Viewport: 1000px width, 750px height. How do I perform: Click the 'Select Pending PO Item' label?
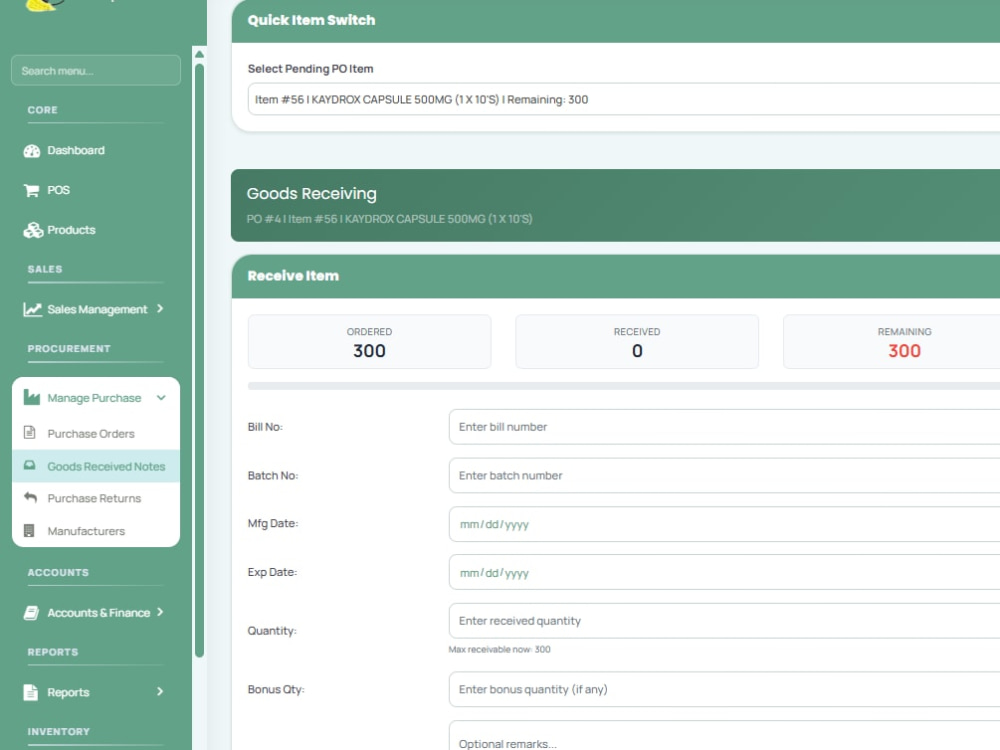point(311,69)
